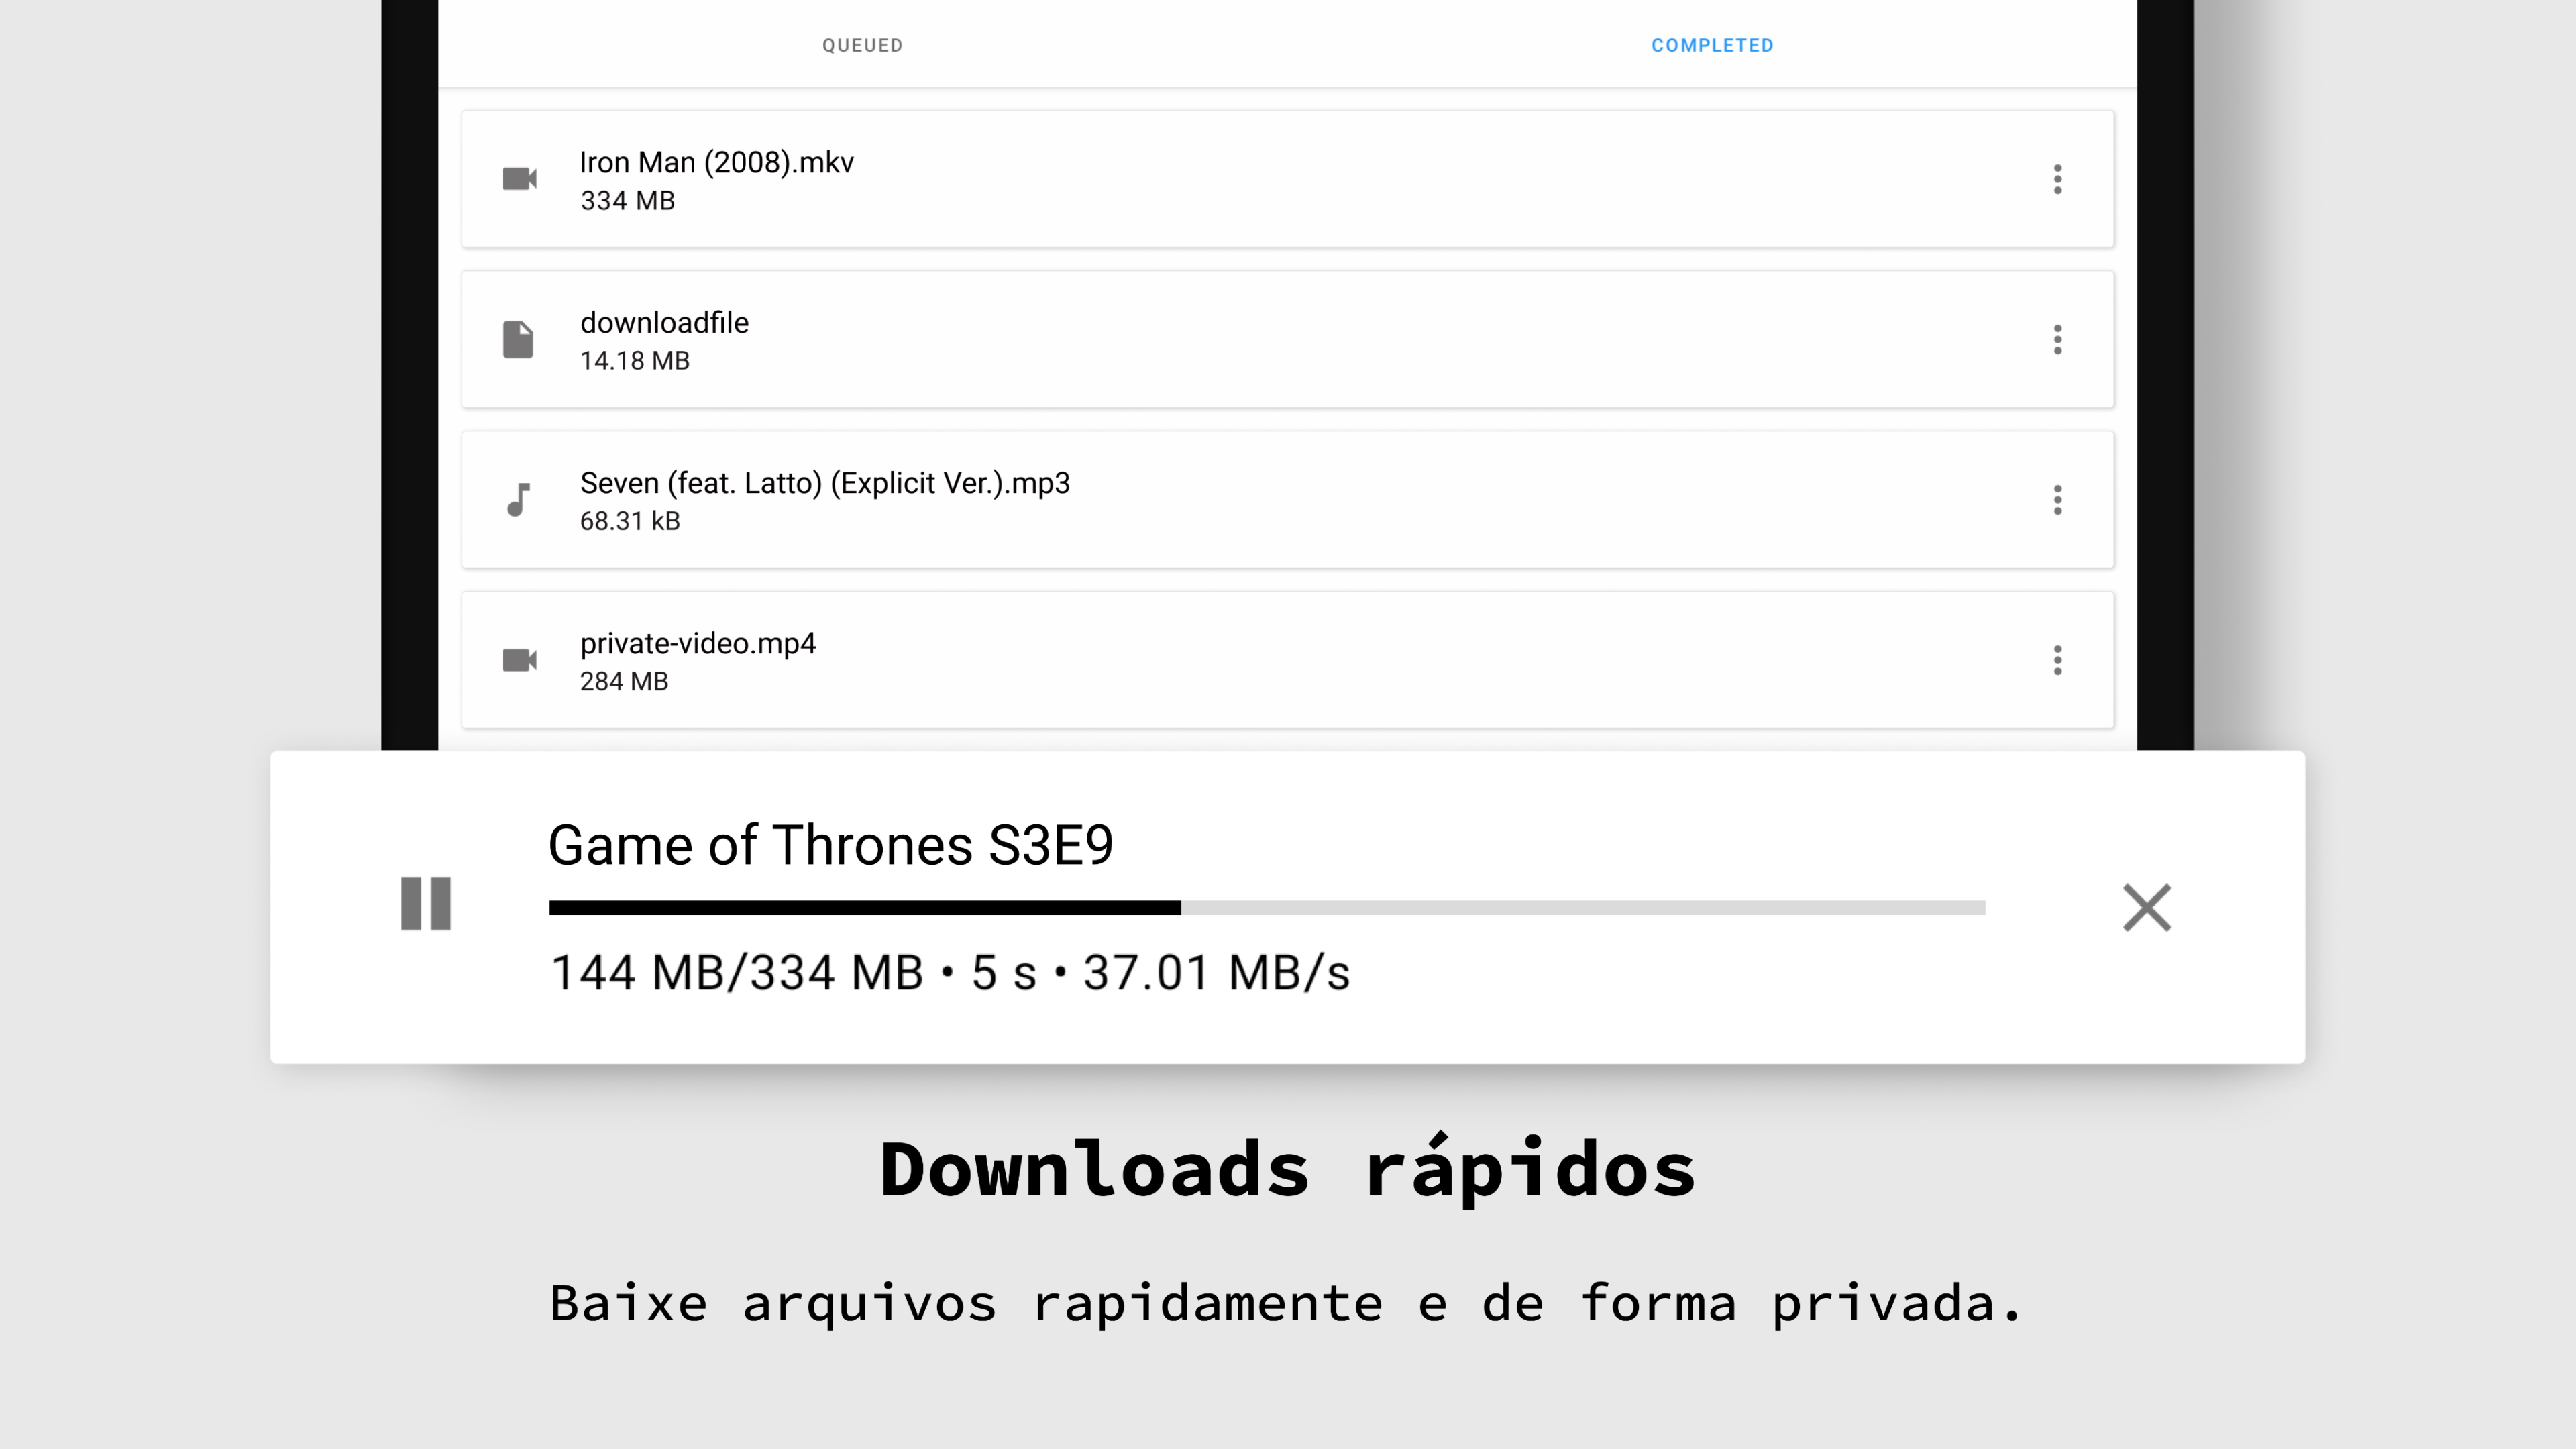The height and width of the screenshot is (1449, 2576).
Task: Switch to the Queued tab
Action: point(862,45)
